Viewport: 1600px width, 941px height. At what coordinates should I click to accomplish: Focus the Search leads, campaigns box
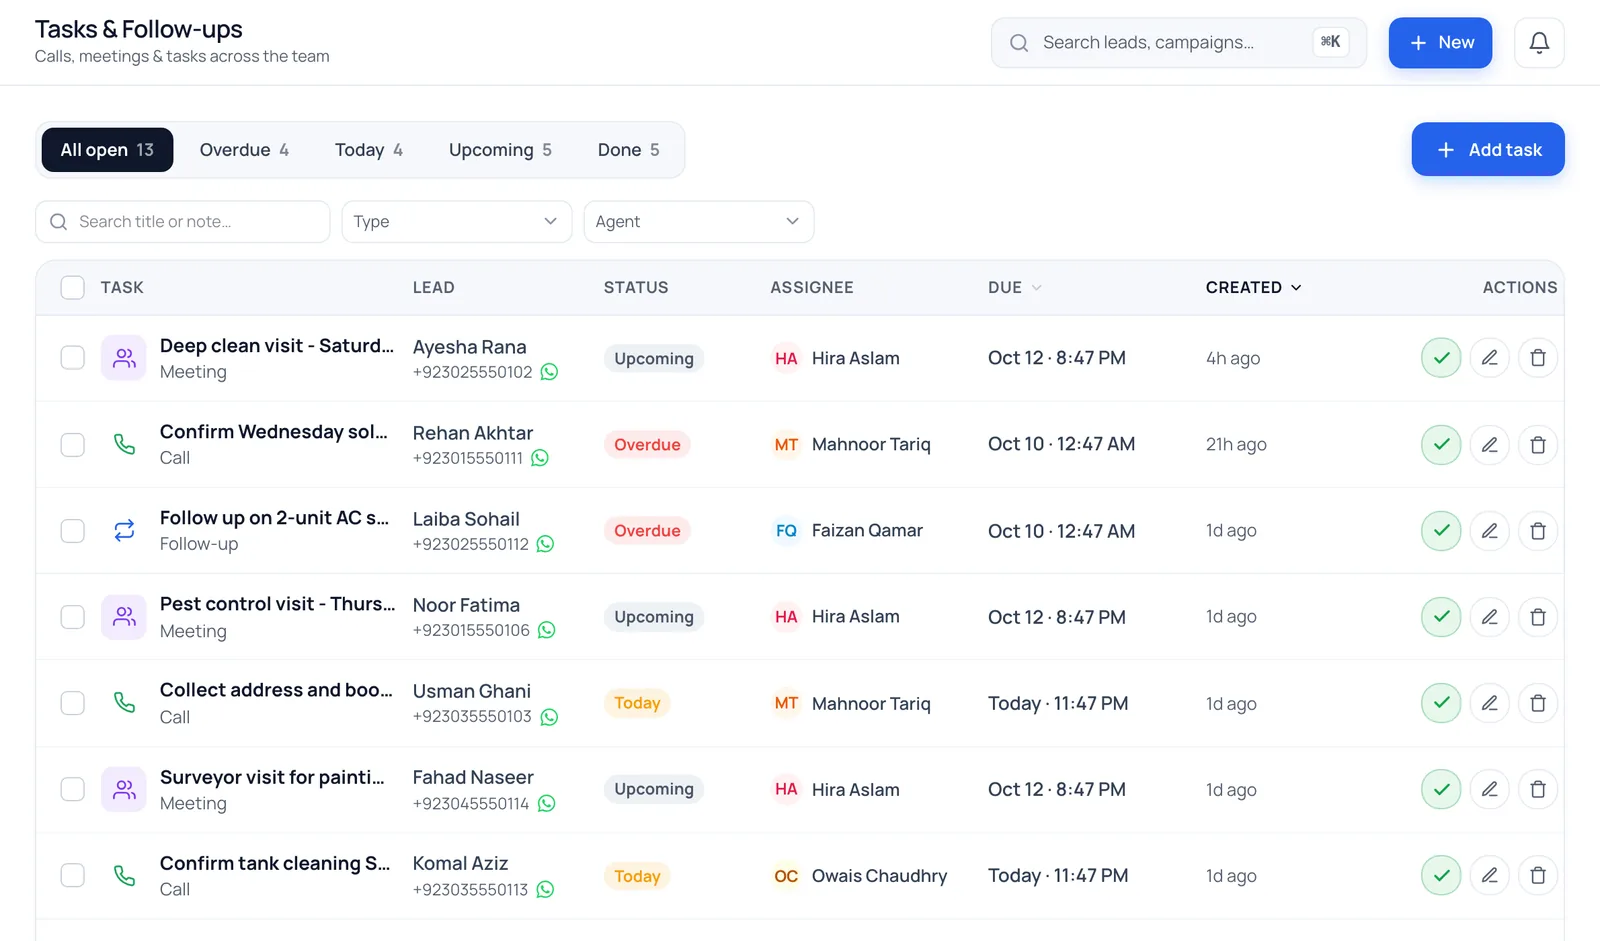point(1178,43)
